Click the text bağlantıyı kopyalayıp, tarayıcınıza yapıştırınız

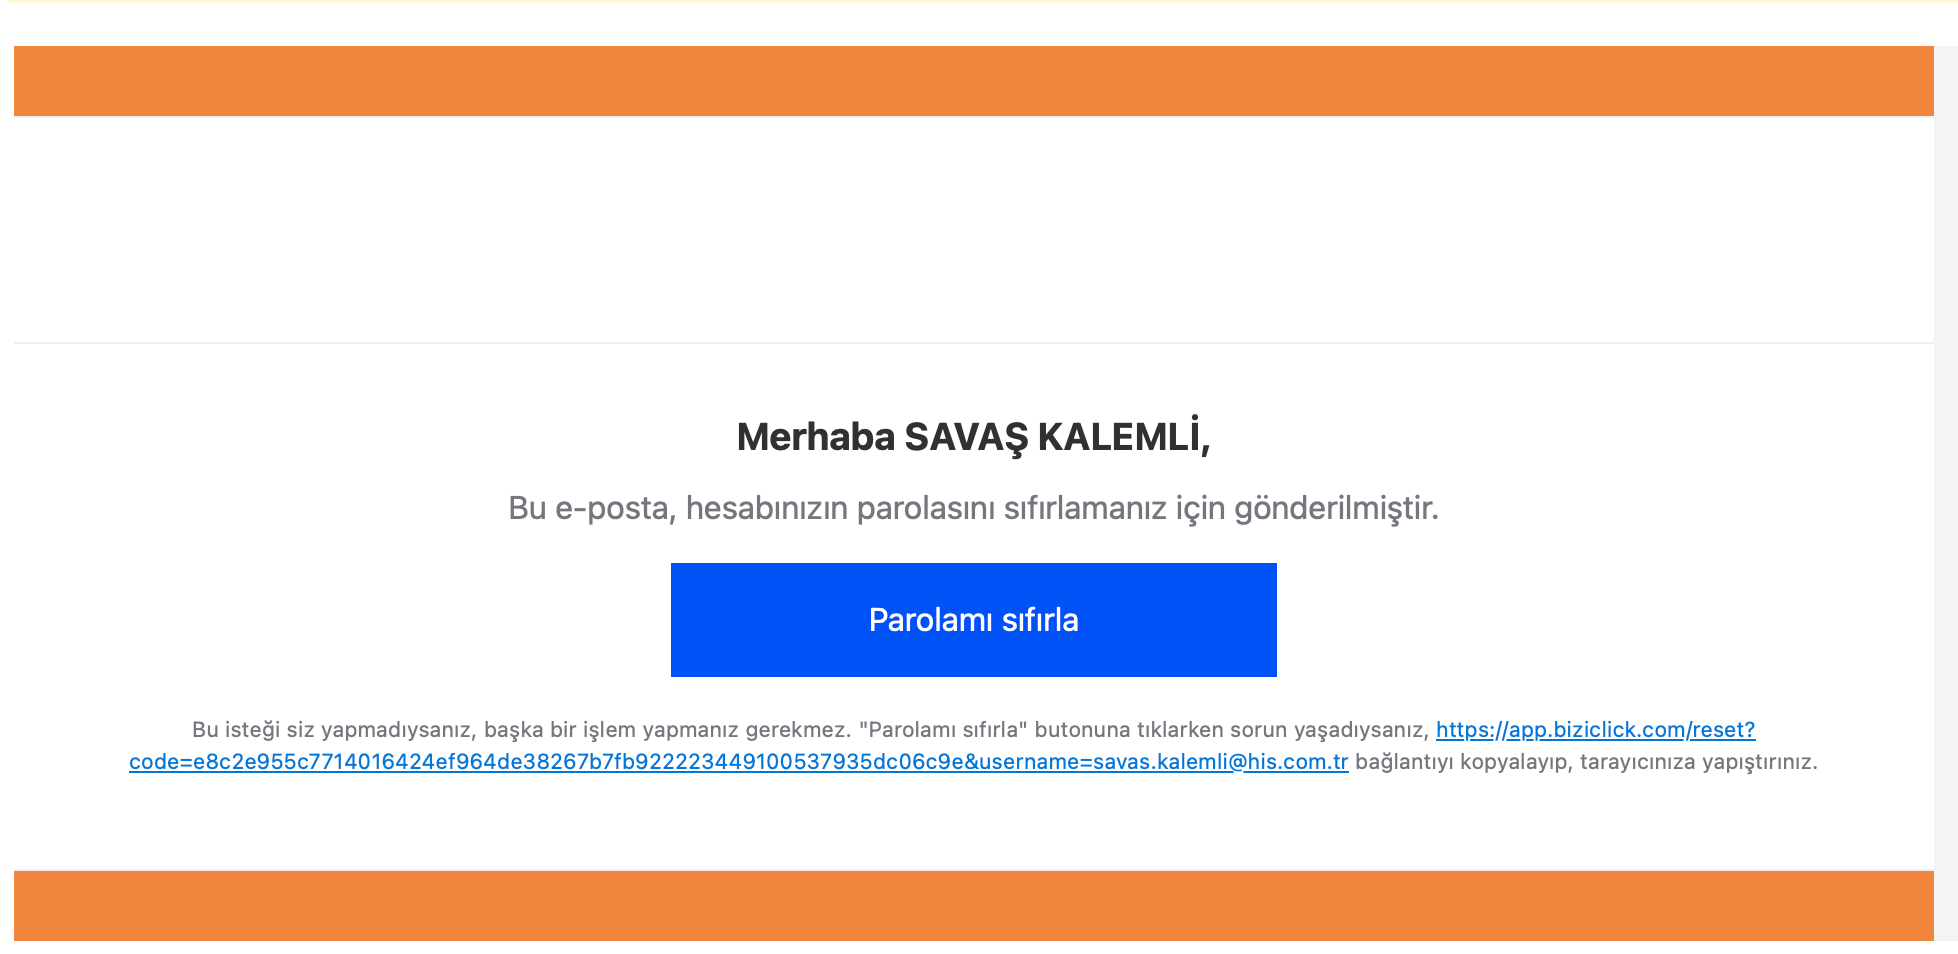coord(1586,762)
